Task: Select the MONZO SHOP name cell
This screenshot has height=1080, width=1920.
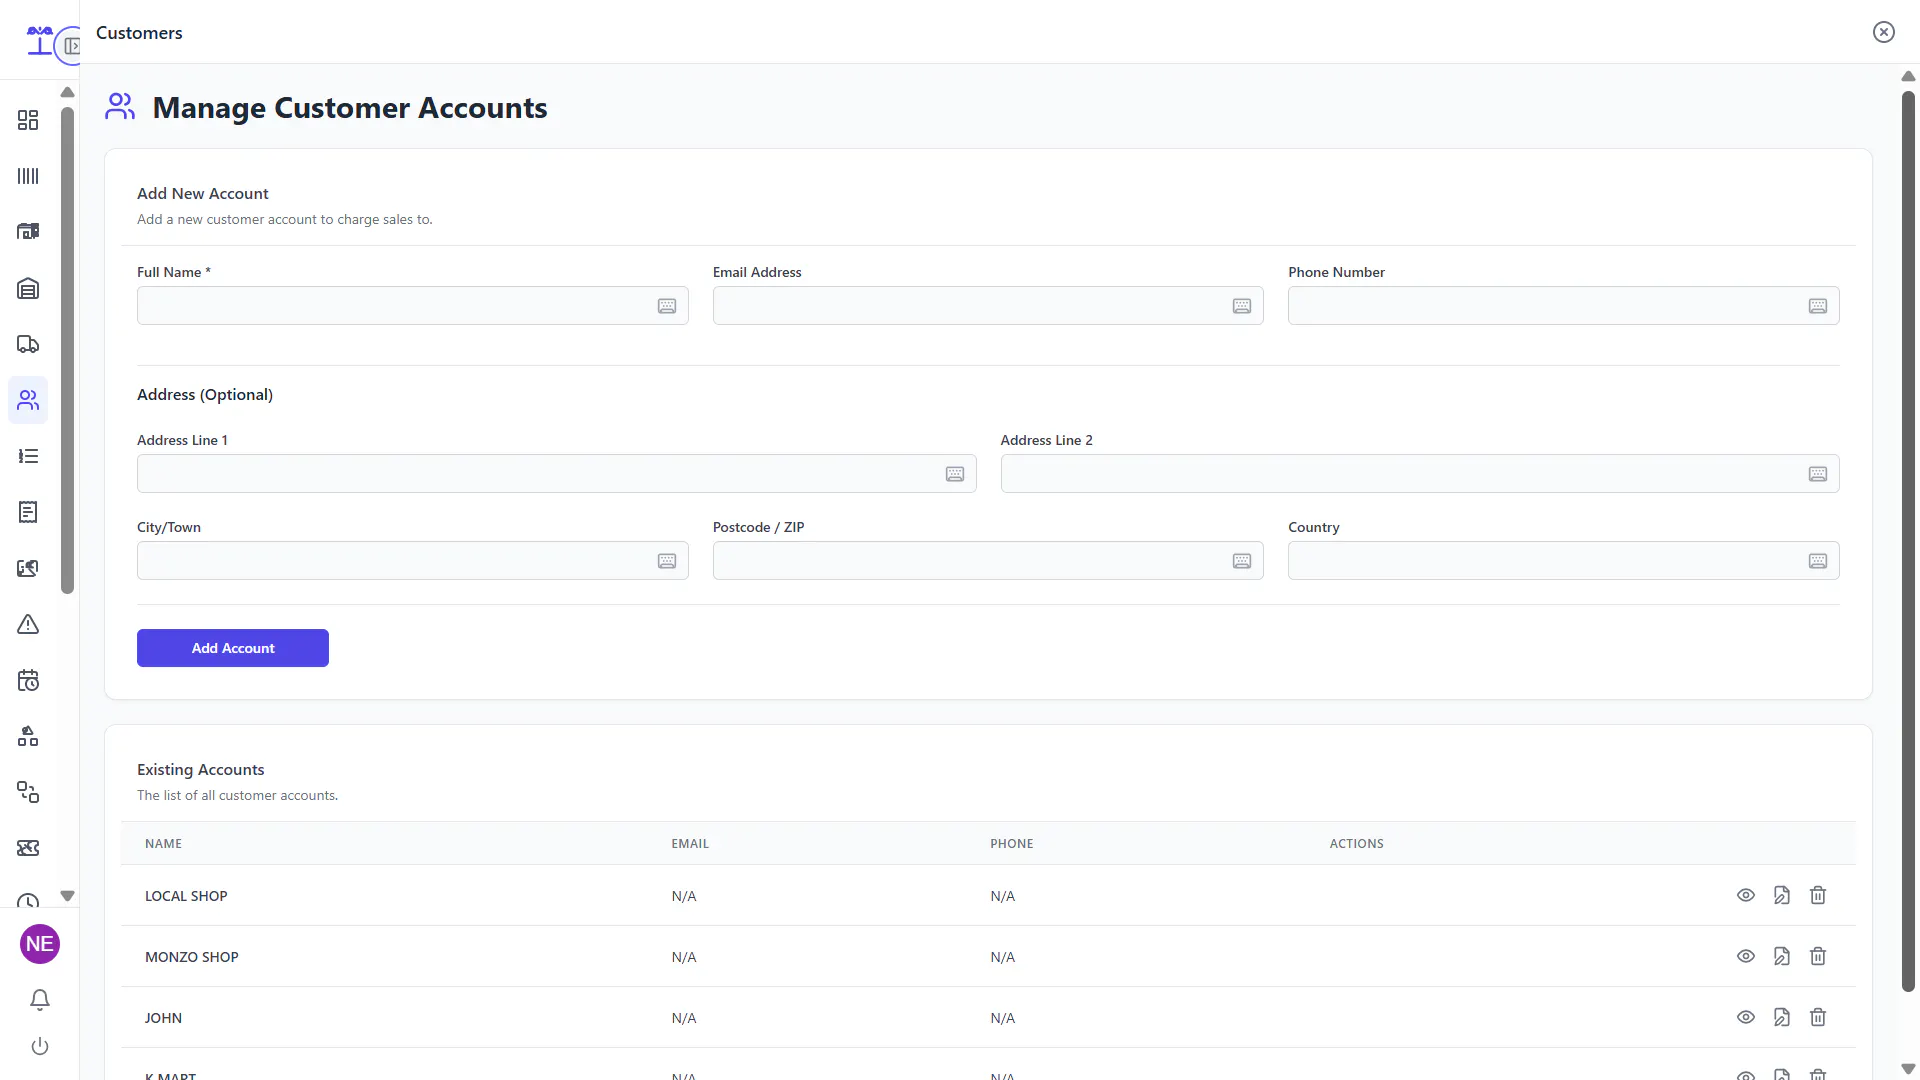Action: [192, 957]
